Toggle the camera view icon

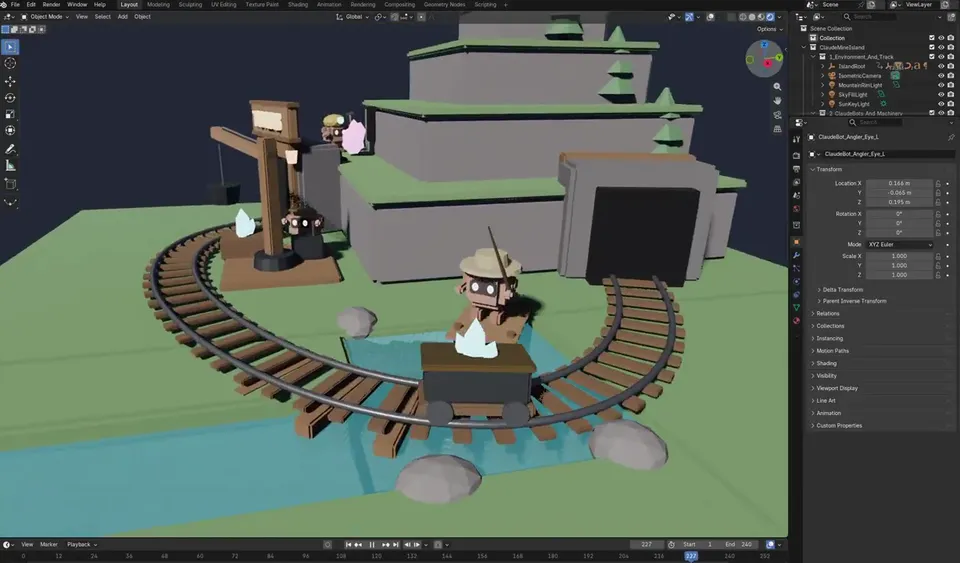click(x=777, y=115)
